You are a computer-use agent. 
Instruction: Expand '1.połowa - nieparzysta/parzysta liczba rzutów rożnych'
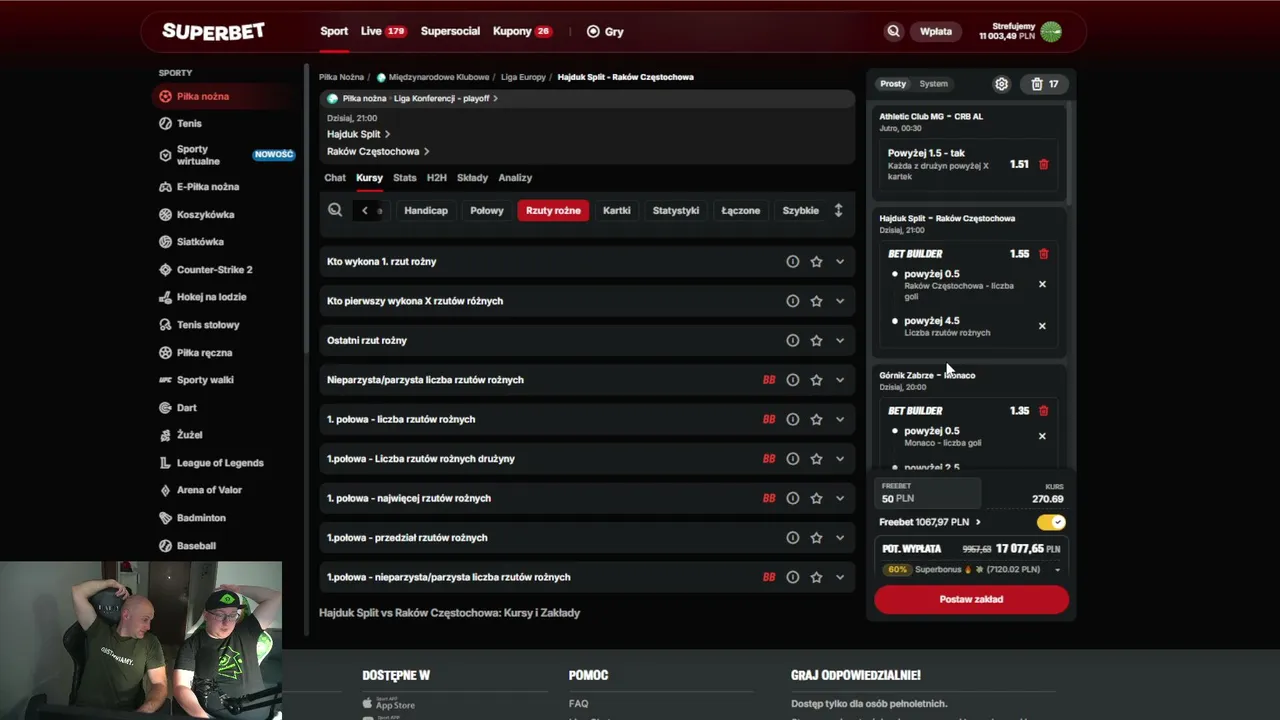click(840, 577)
